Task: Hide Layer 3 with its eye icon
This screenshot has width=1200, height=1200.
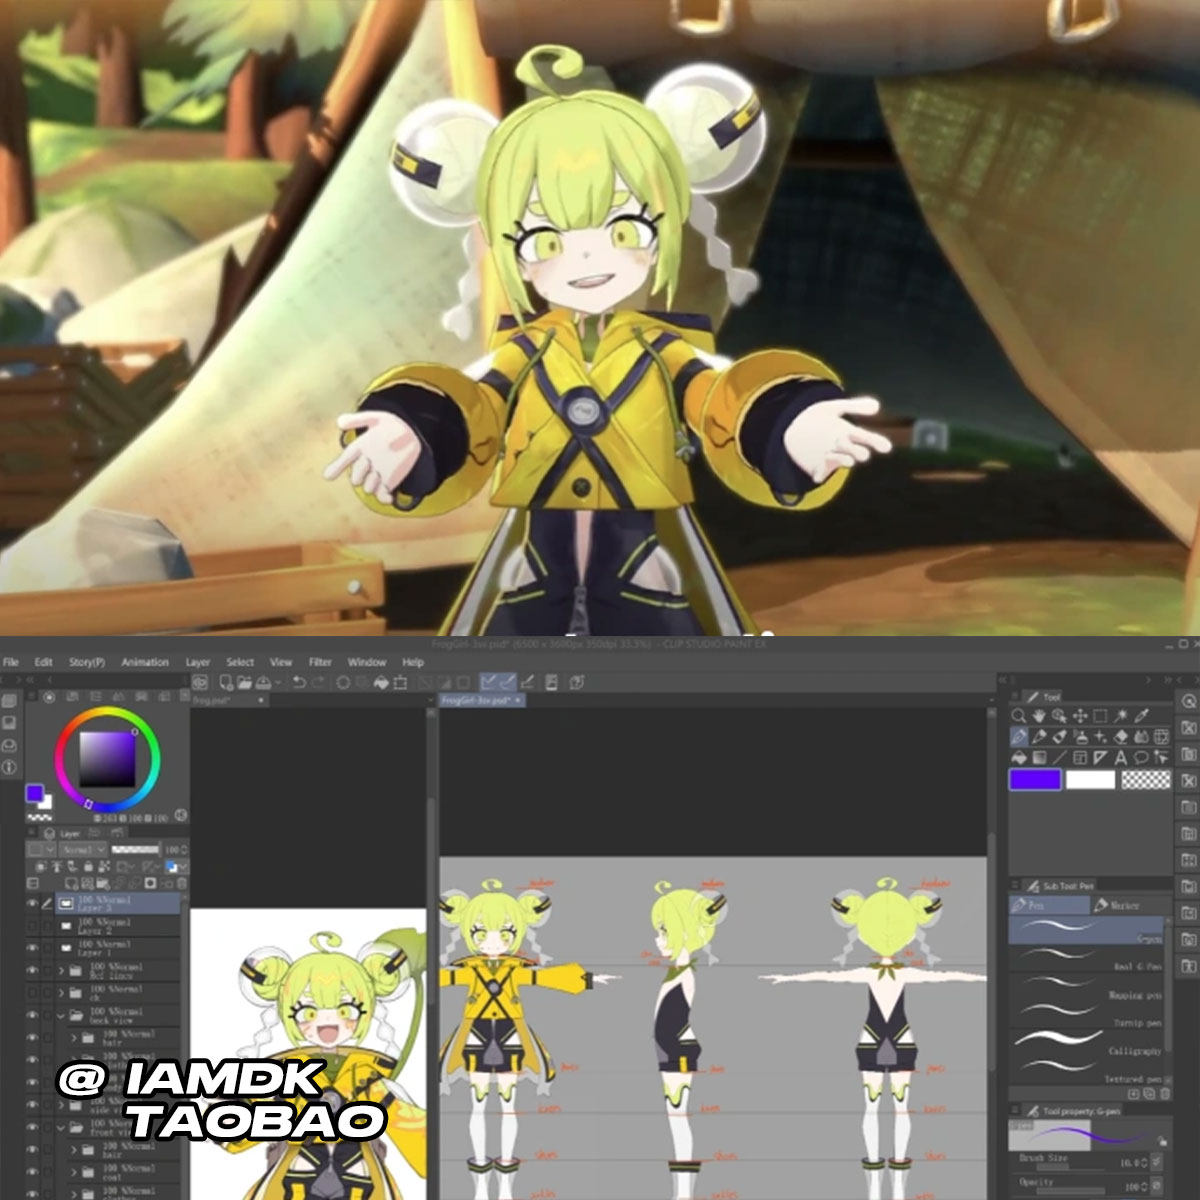Action: [32, 903]
